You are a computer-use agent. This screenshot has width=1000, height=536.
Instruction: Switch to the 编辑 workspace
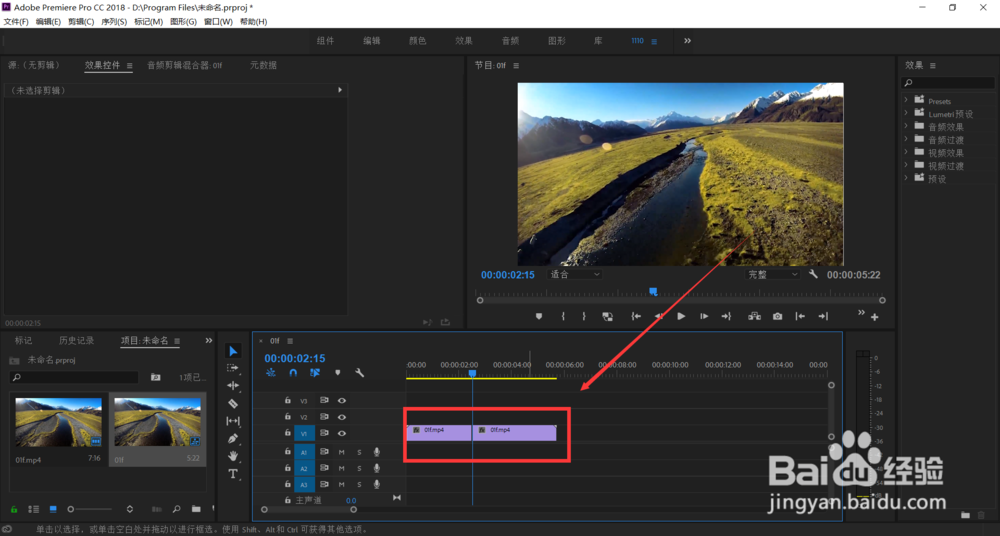[372, 40]
